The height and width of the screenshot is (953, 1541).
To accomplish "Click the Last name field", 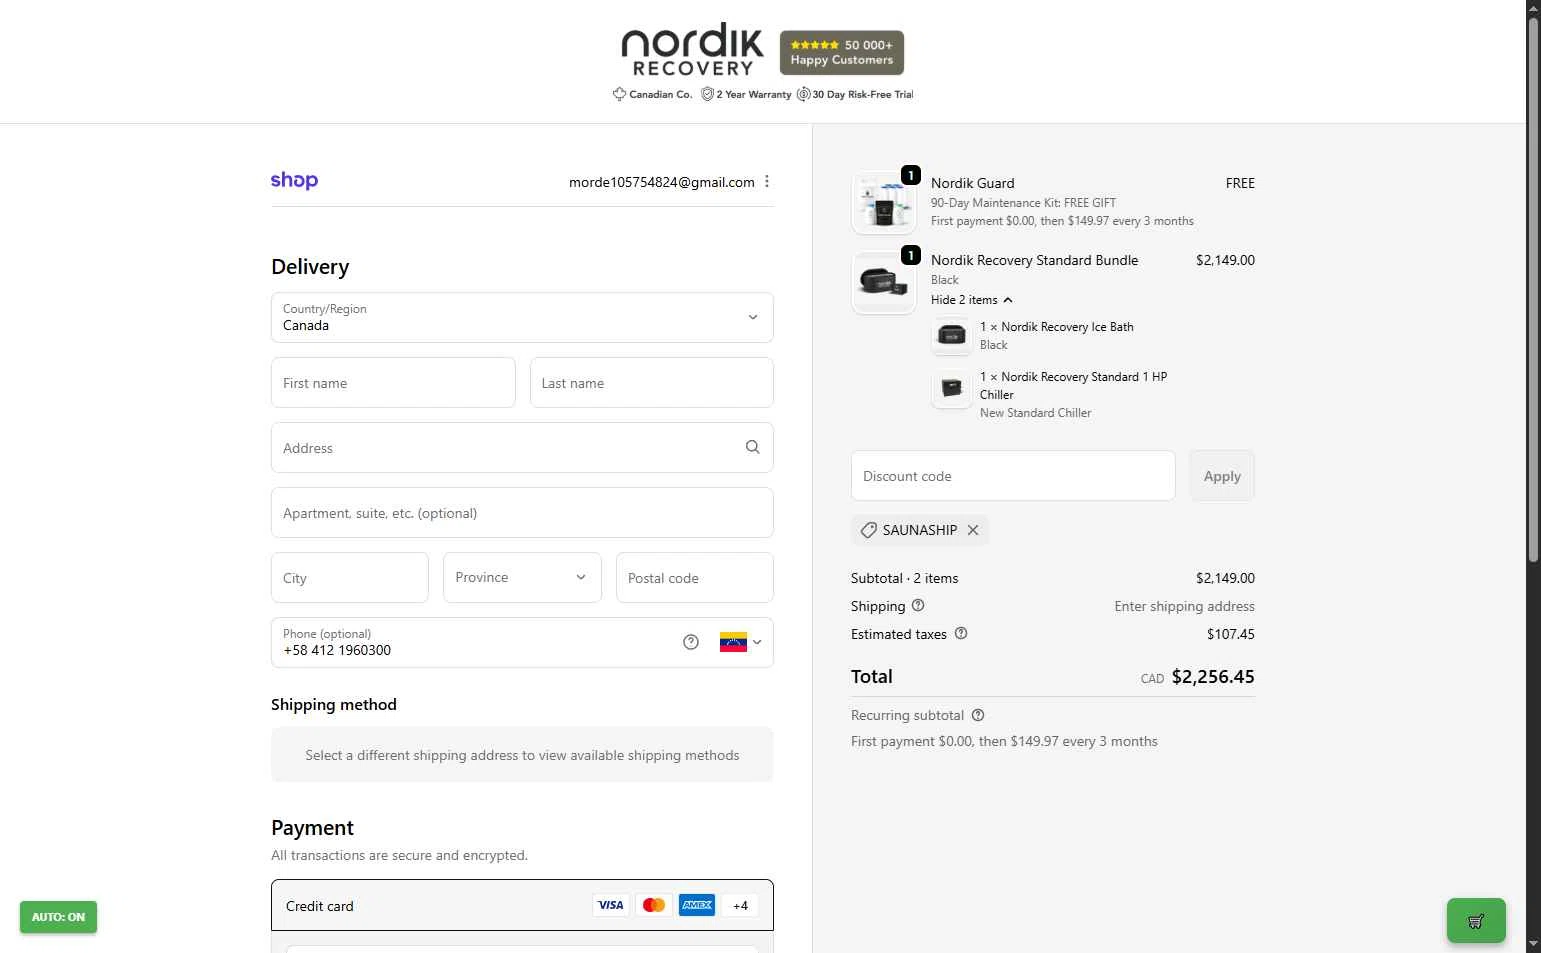I will pyautogui.click(x=651, y=382).
